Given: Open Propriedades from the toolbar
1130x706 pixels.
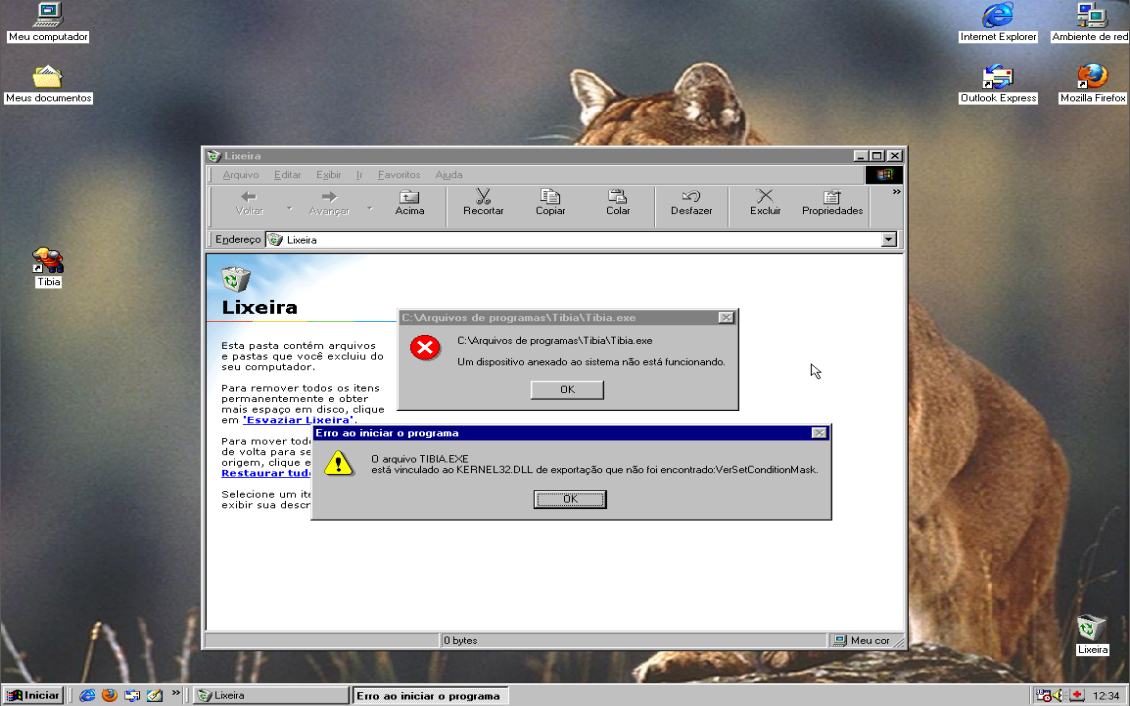Looking at the screenshot, I should [x=831, y=198].
